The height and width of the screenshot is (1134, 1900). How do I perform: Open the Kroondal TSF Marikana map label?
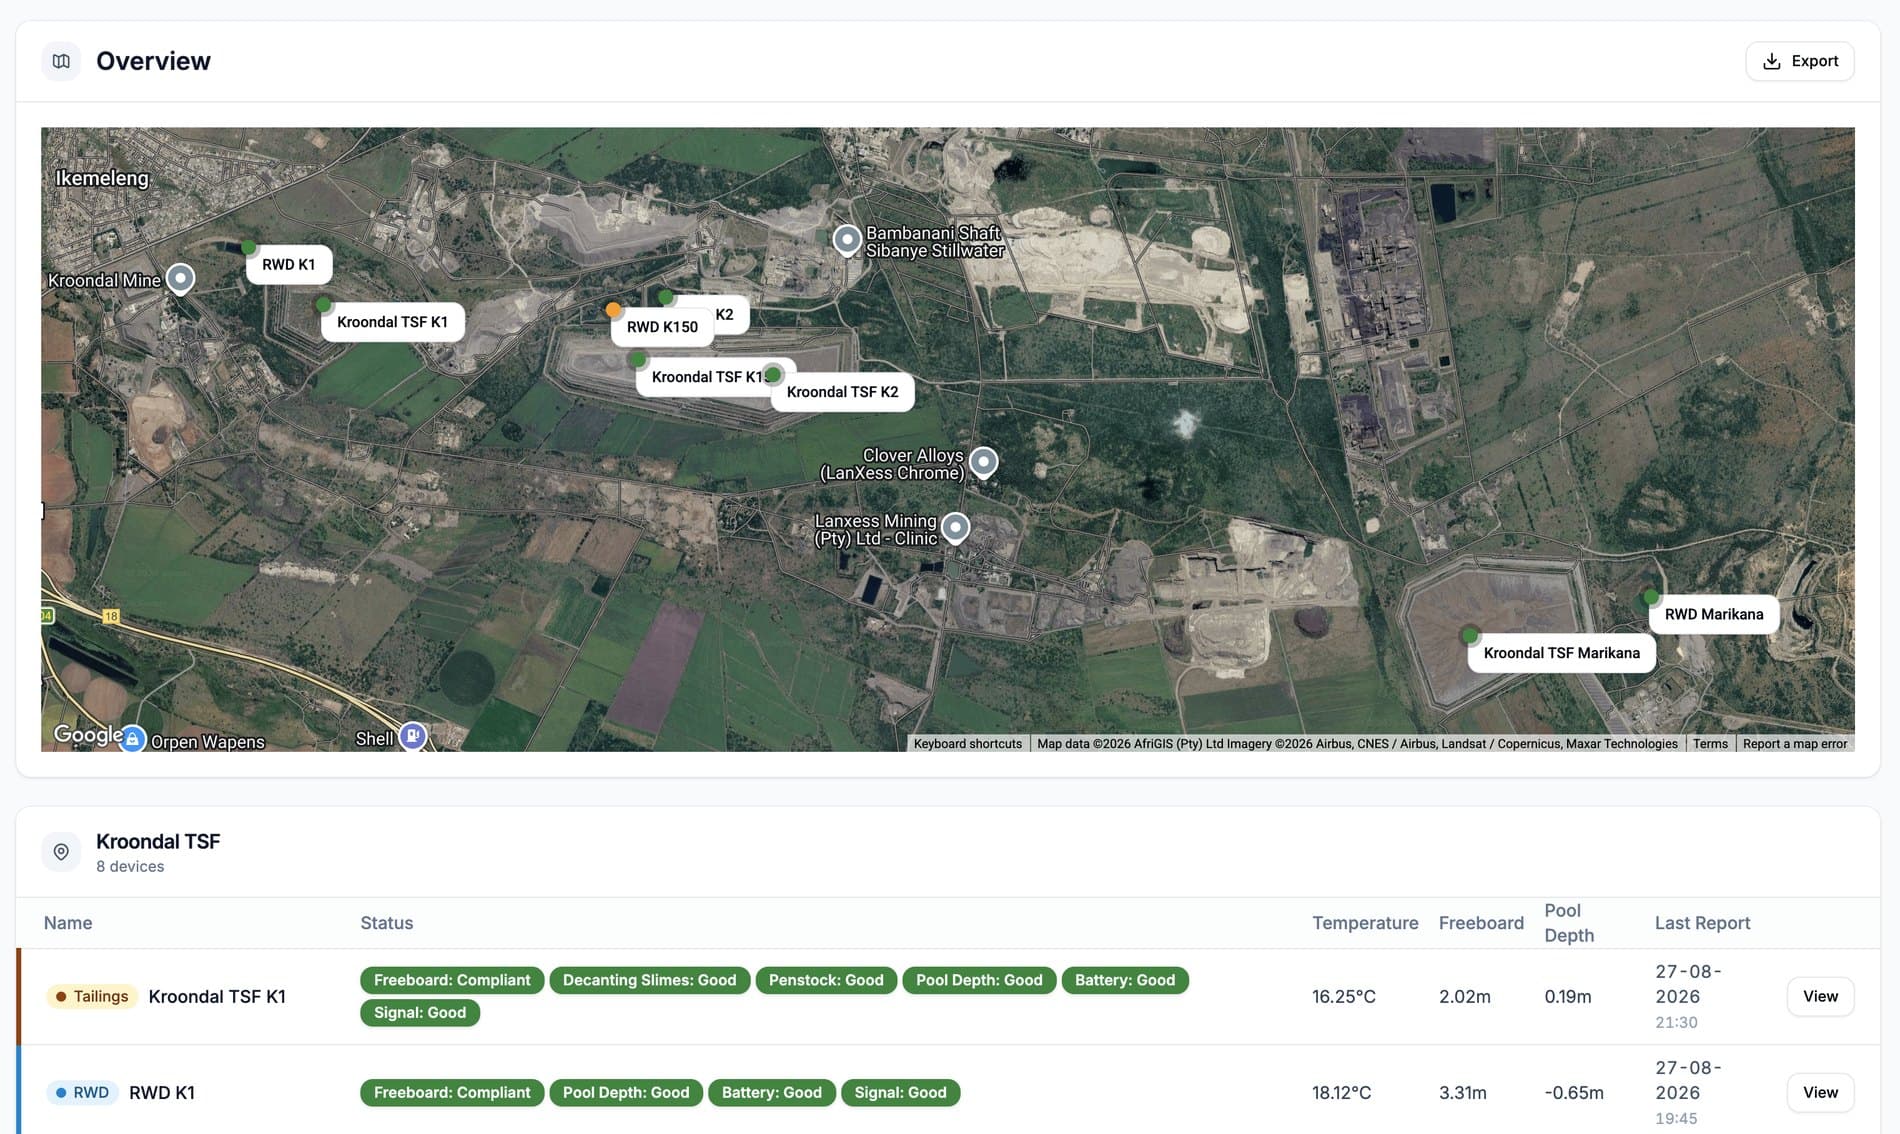(1561, 653)
